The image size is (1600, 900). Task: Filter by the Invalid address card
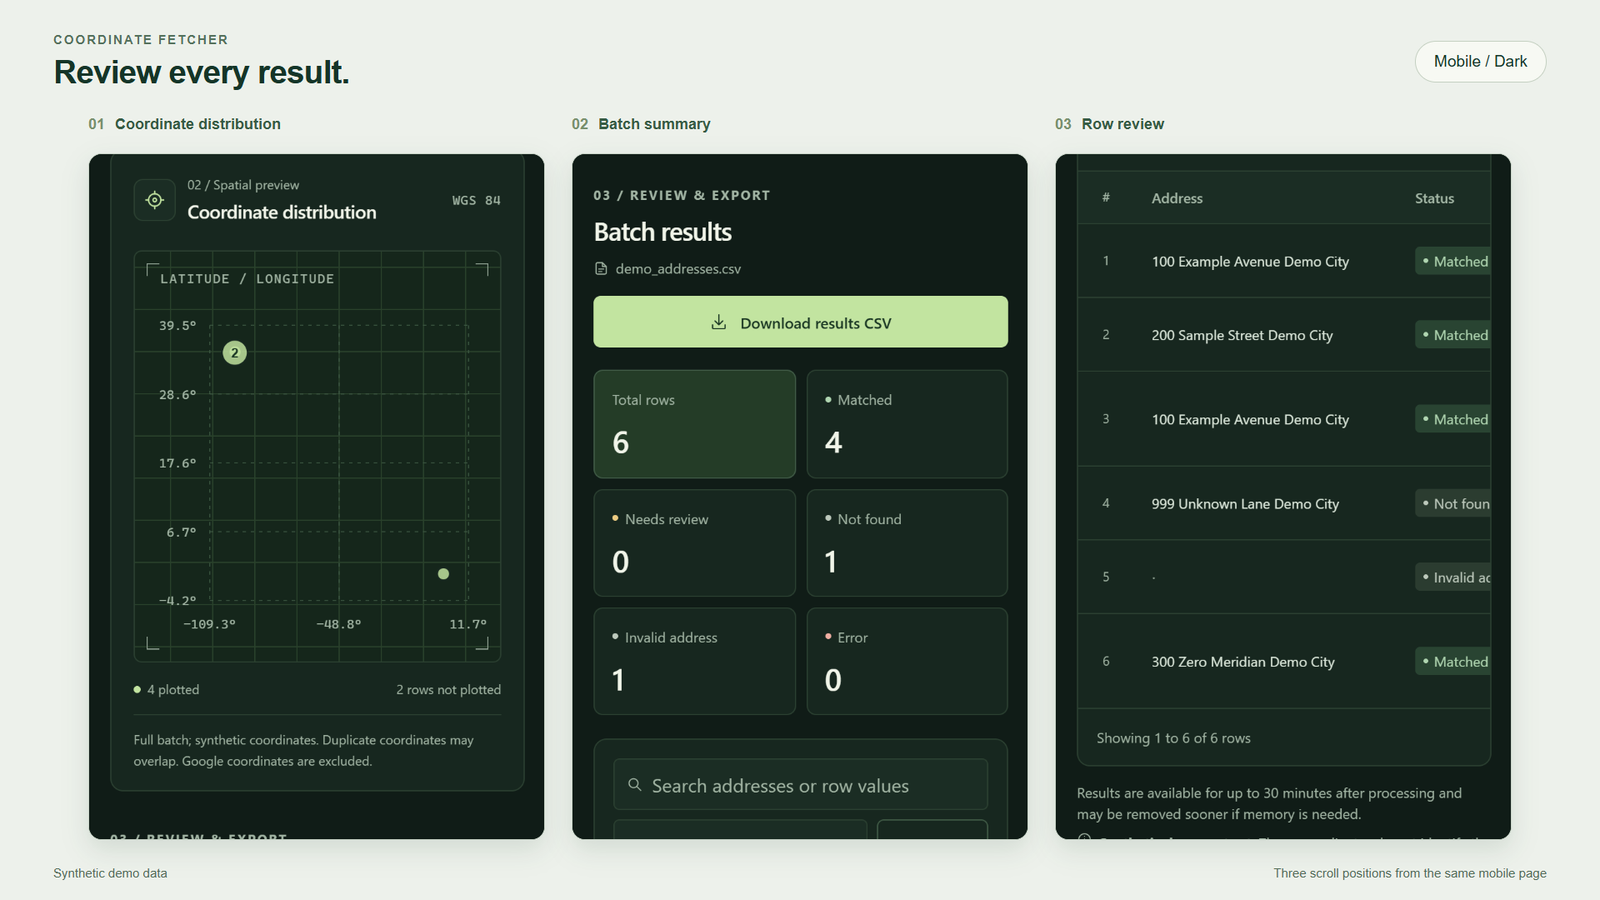pos(695,661)
